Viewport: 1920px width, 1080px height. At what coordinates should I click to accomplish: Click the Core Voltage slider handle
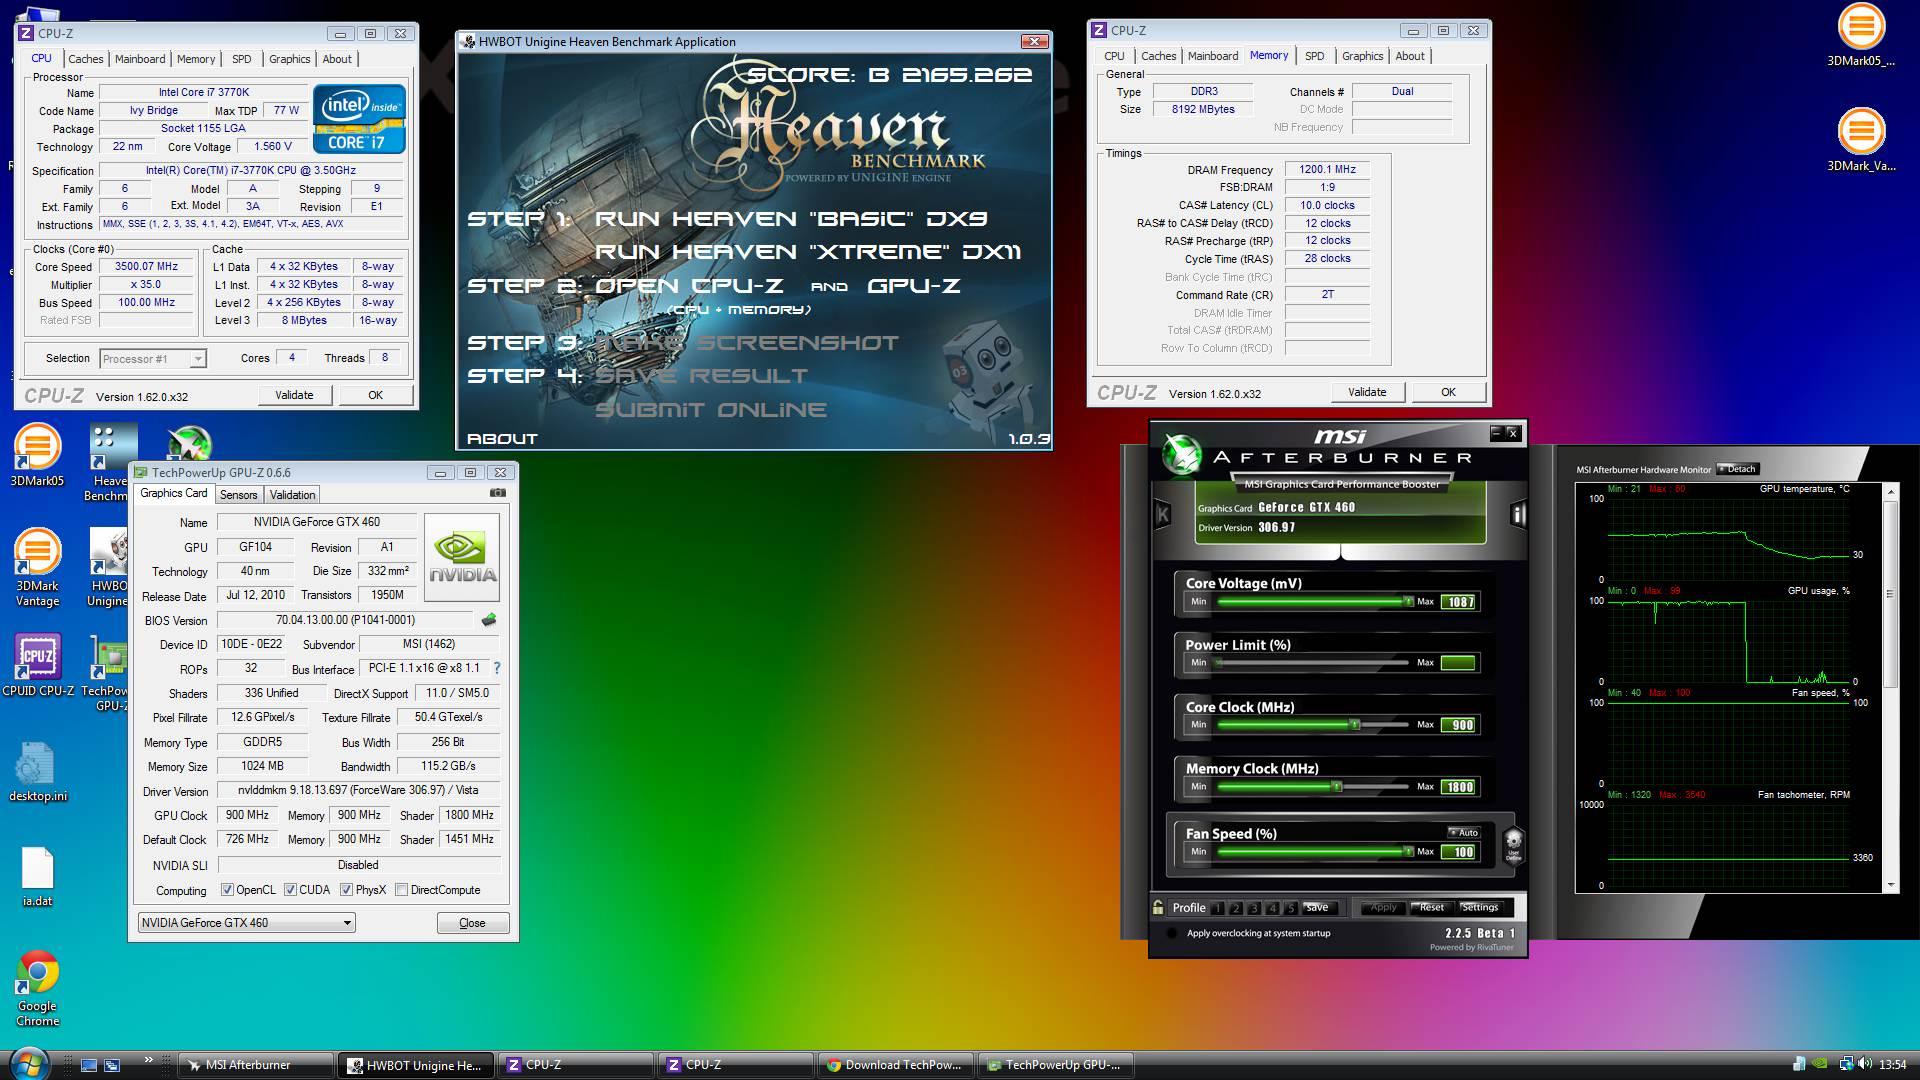pyautogui.click(x=1408, y=602)
